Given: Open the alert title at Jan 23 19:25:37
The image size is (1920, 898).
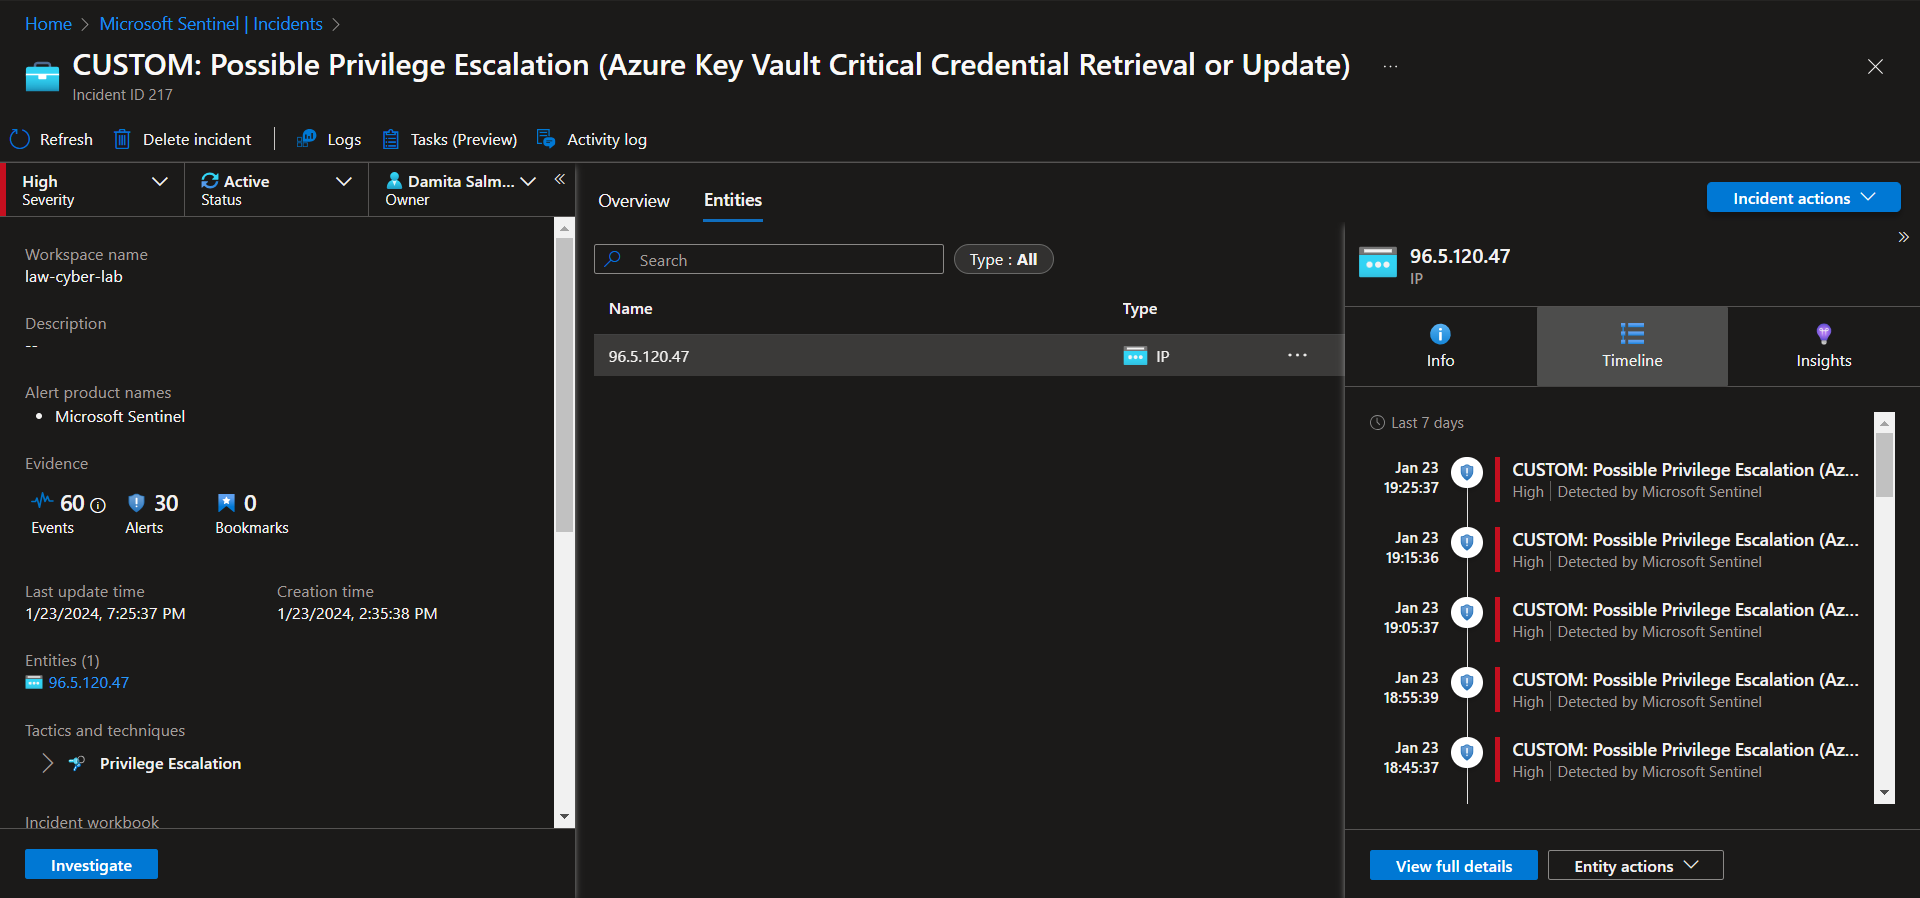Looking at the screenshot, I should [1685, 470].
